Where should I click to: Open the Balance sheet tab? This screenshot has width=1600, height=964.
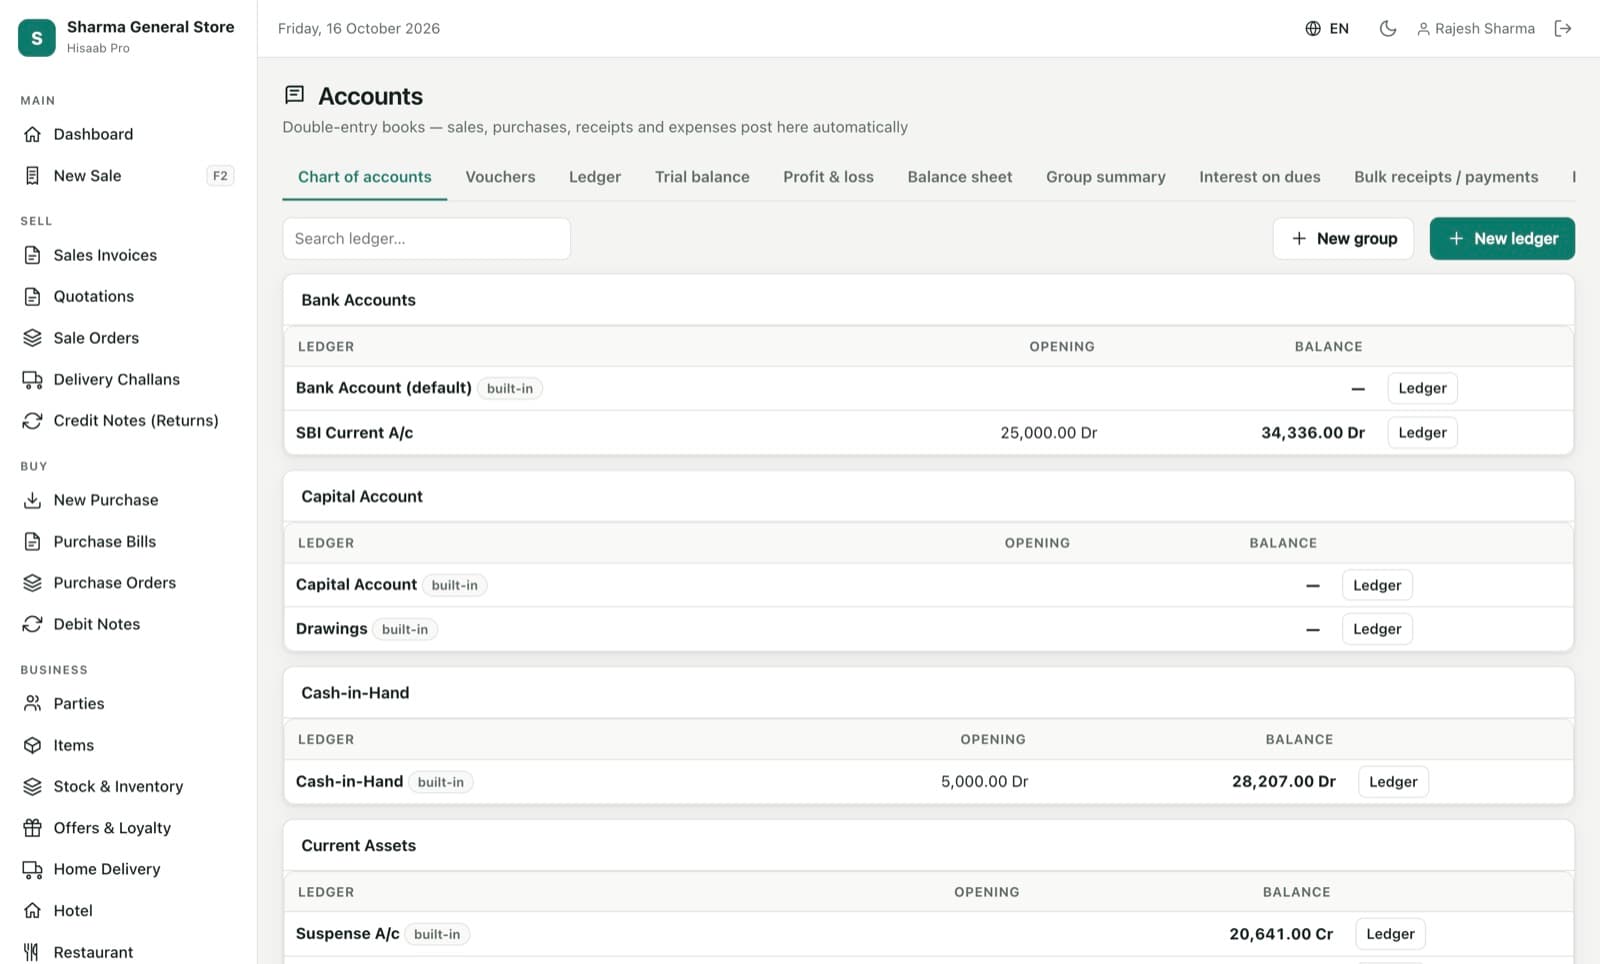coord(960,177)
